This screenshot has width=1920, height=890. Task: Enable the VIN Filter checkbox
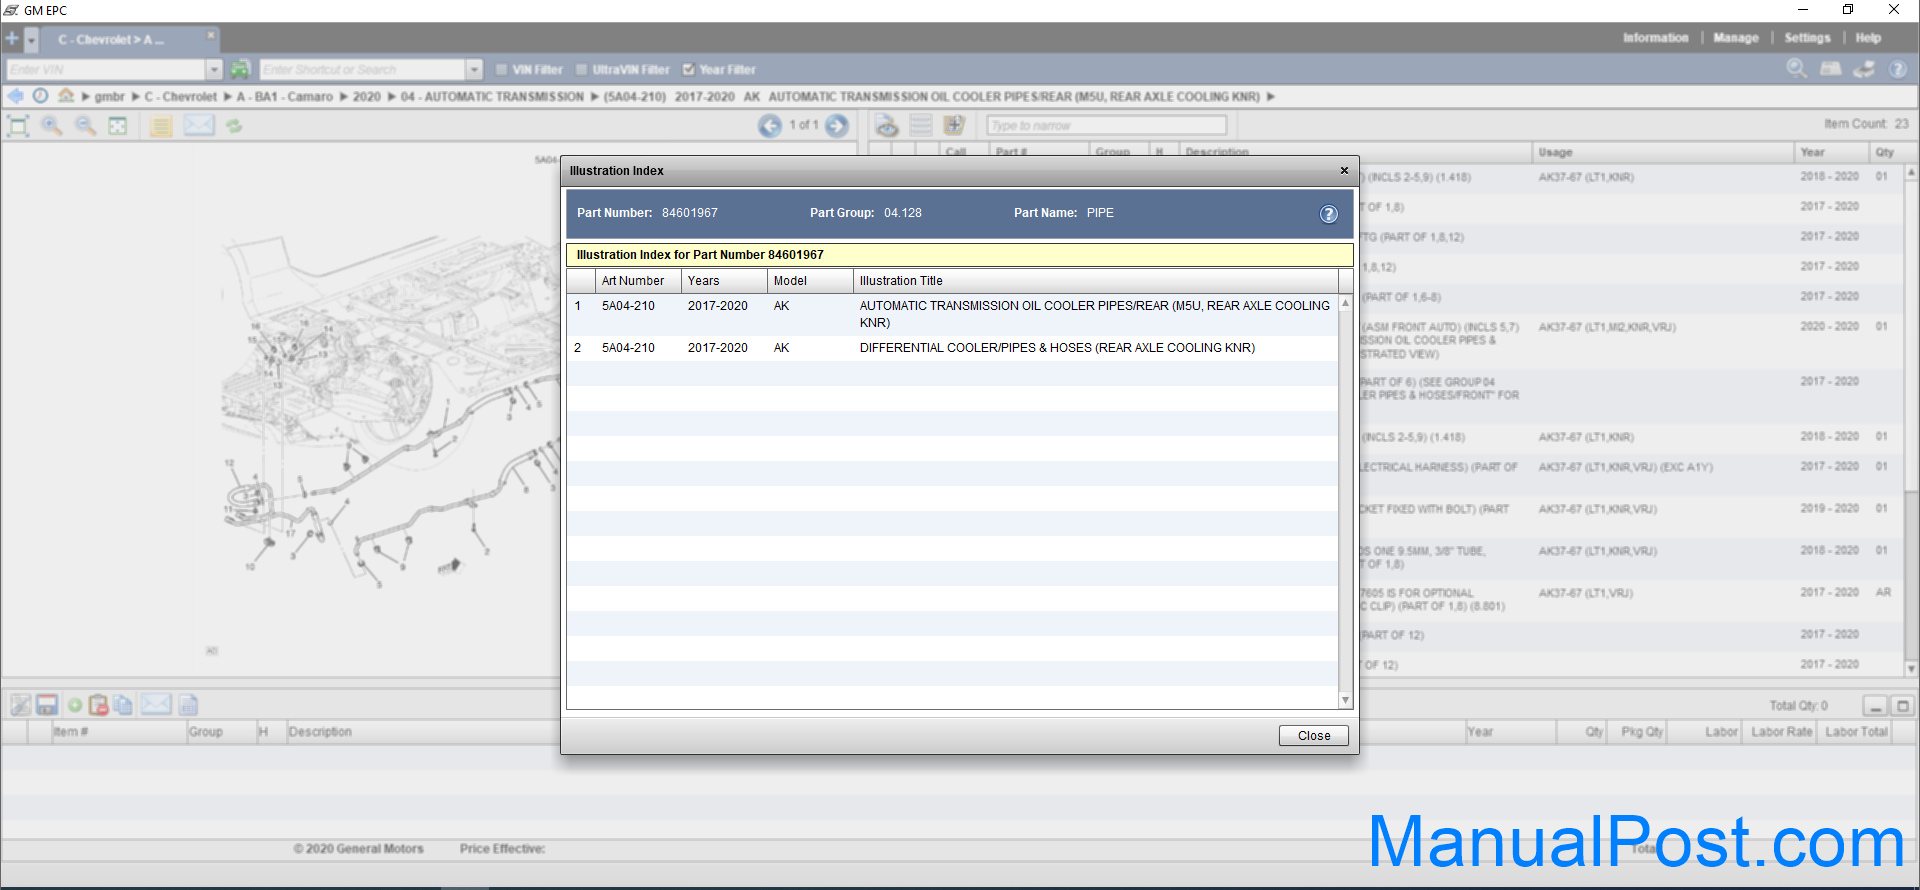[502, 70]
